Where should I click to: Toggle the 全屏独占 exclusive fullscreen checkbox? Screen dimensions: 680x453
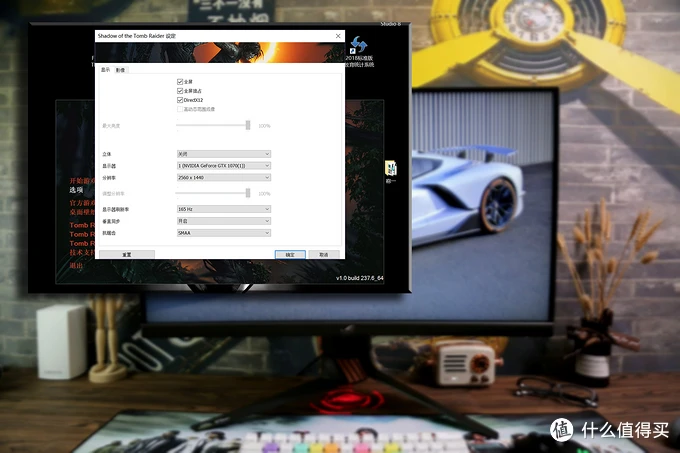(180, 91)
